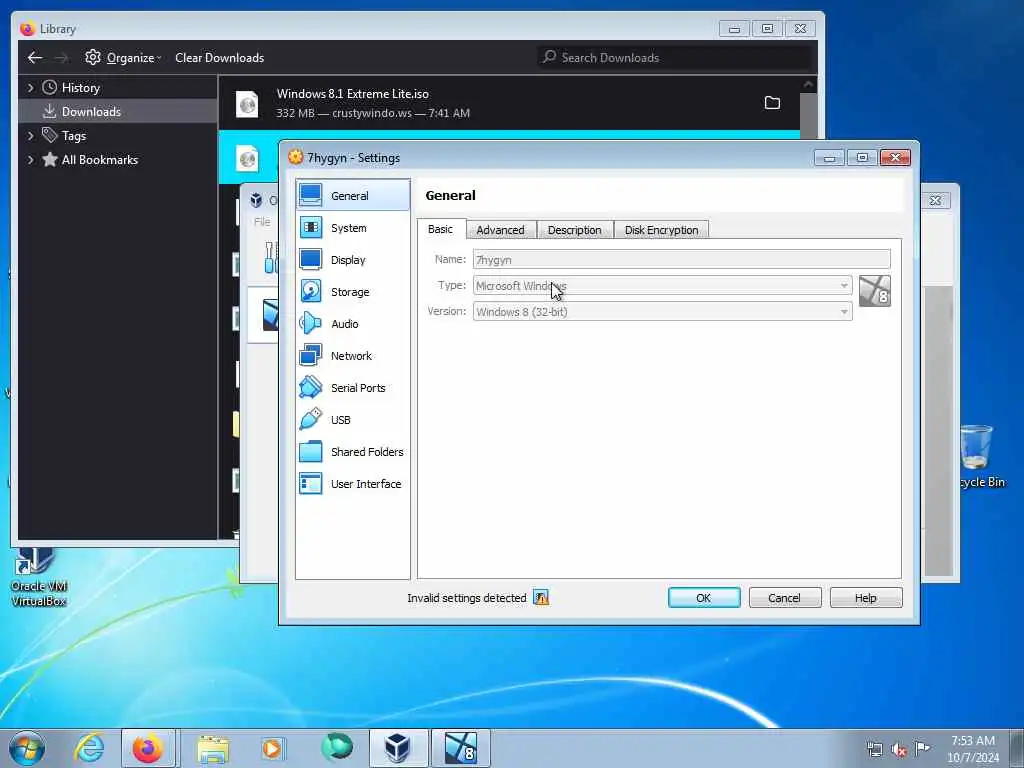Open the Type dropdown Microsoft Windows
Image resolution: width=1024 pixels, height=768 pixels.
pyautogui.click(x=662, y=285)
